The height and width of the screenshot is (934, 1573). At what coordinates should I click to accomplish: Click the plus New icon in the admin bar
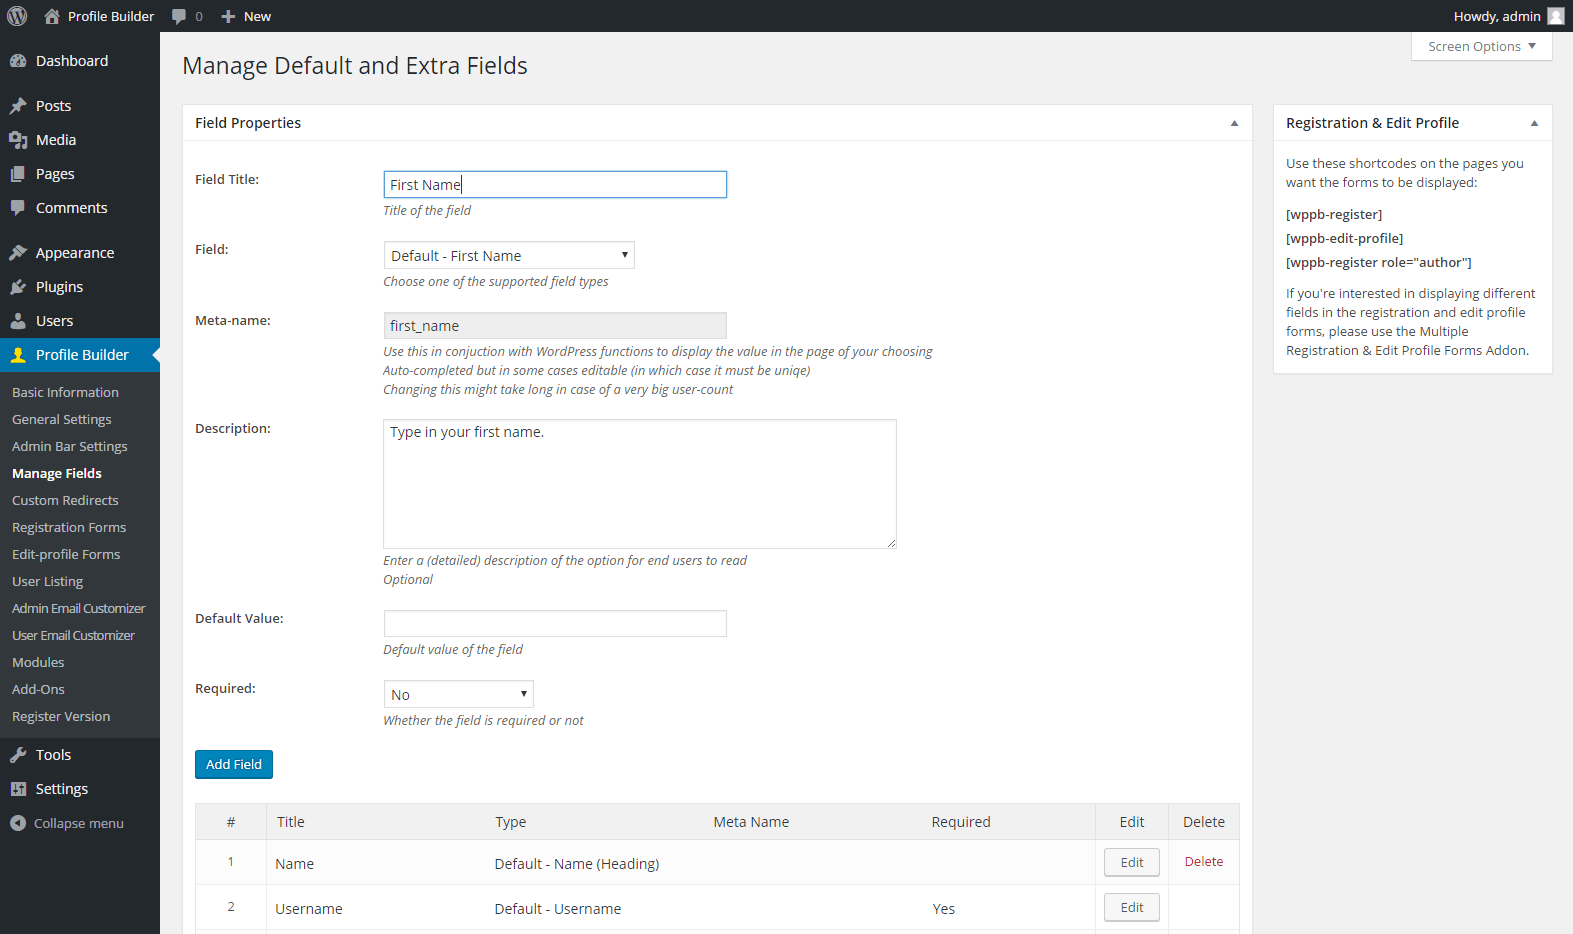228,16
